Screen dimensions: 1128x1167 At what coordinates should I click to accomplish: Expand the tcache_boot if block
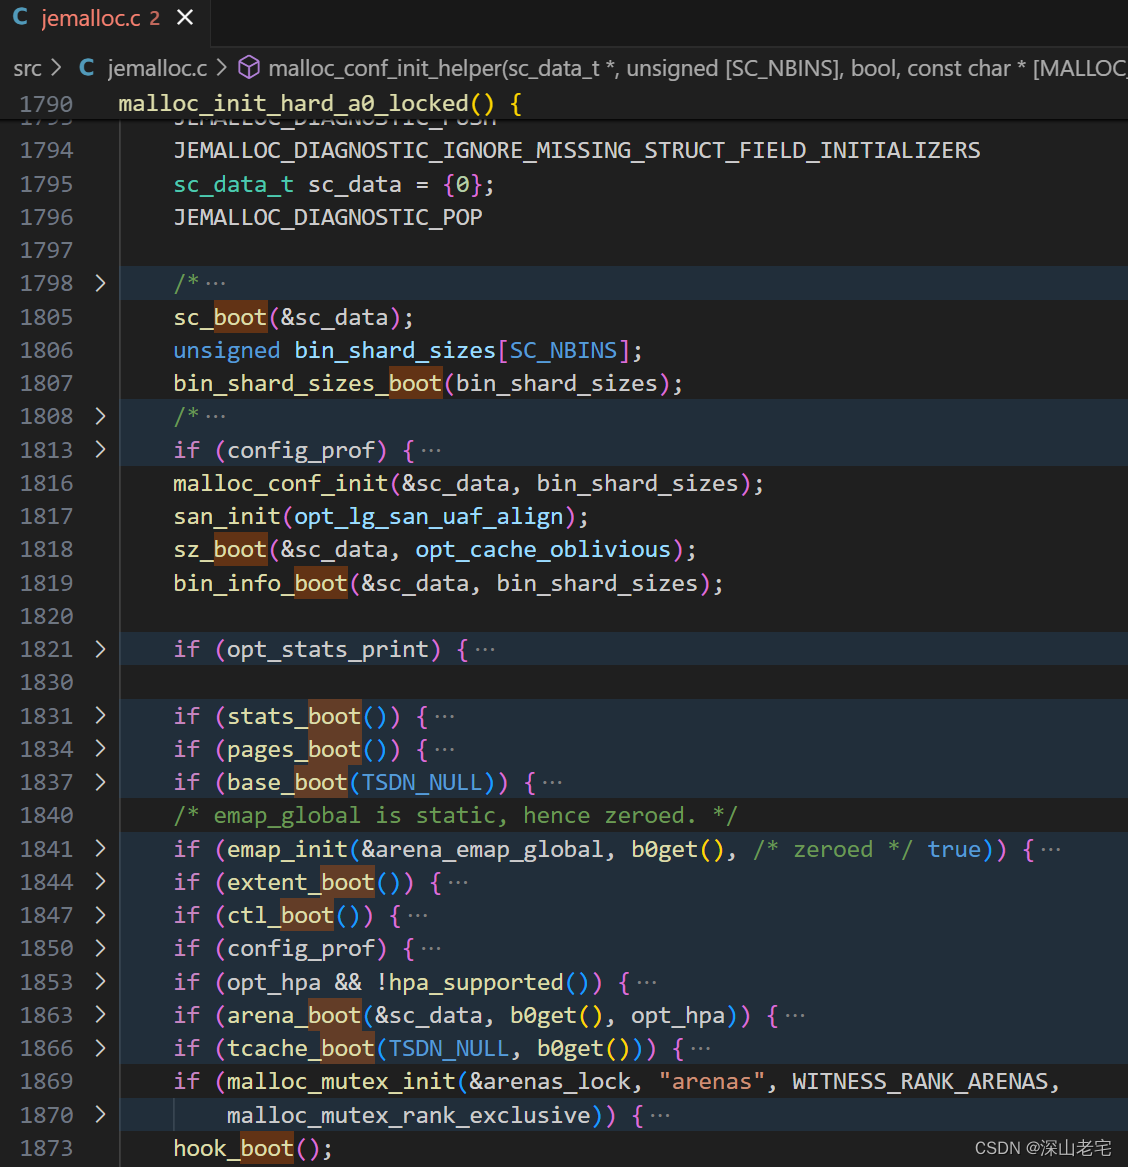(x=99, y=1048)
